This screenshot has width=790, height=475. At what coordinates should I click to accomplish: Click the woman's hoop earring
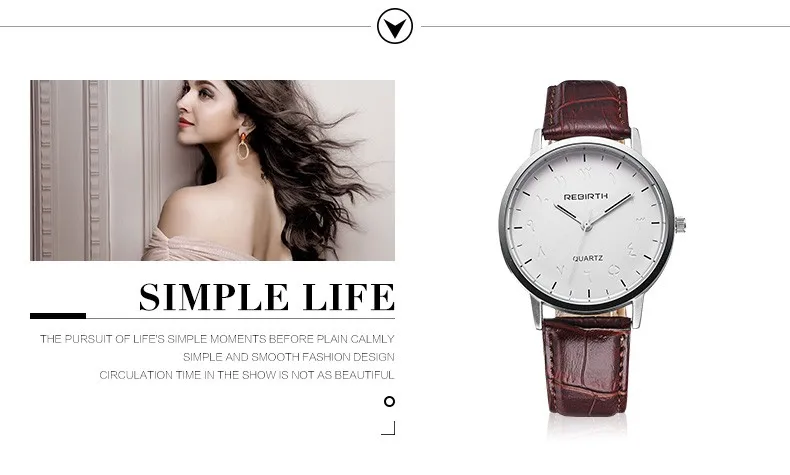pyautogui.click(x=243, y=146)
